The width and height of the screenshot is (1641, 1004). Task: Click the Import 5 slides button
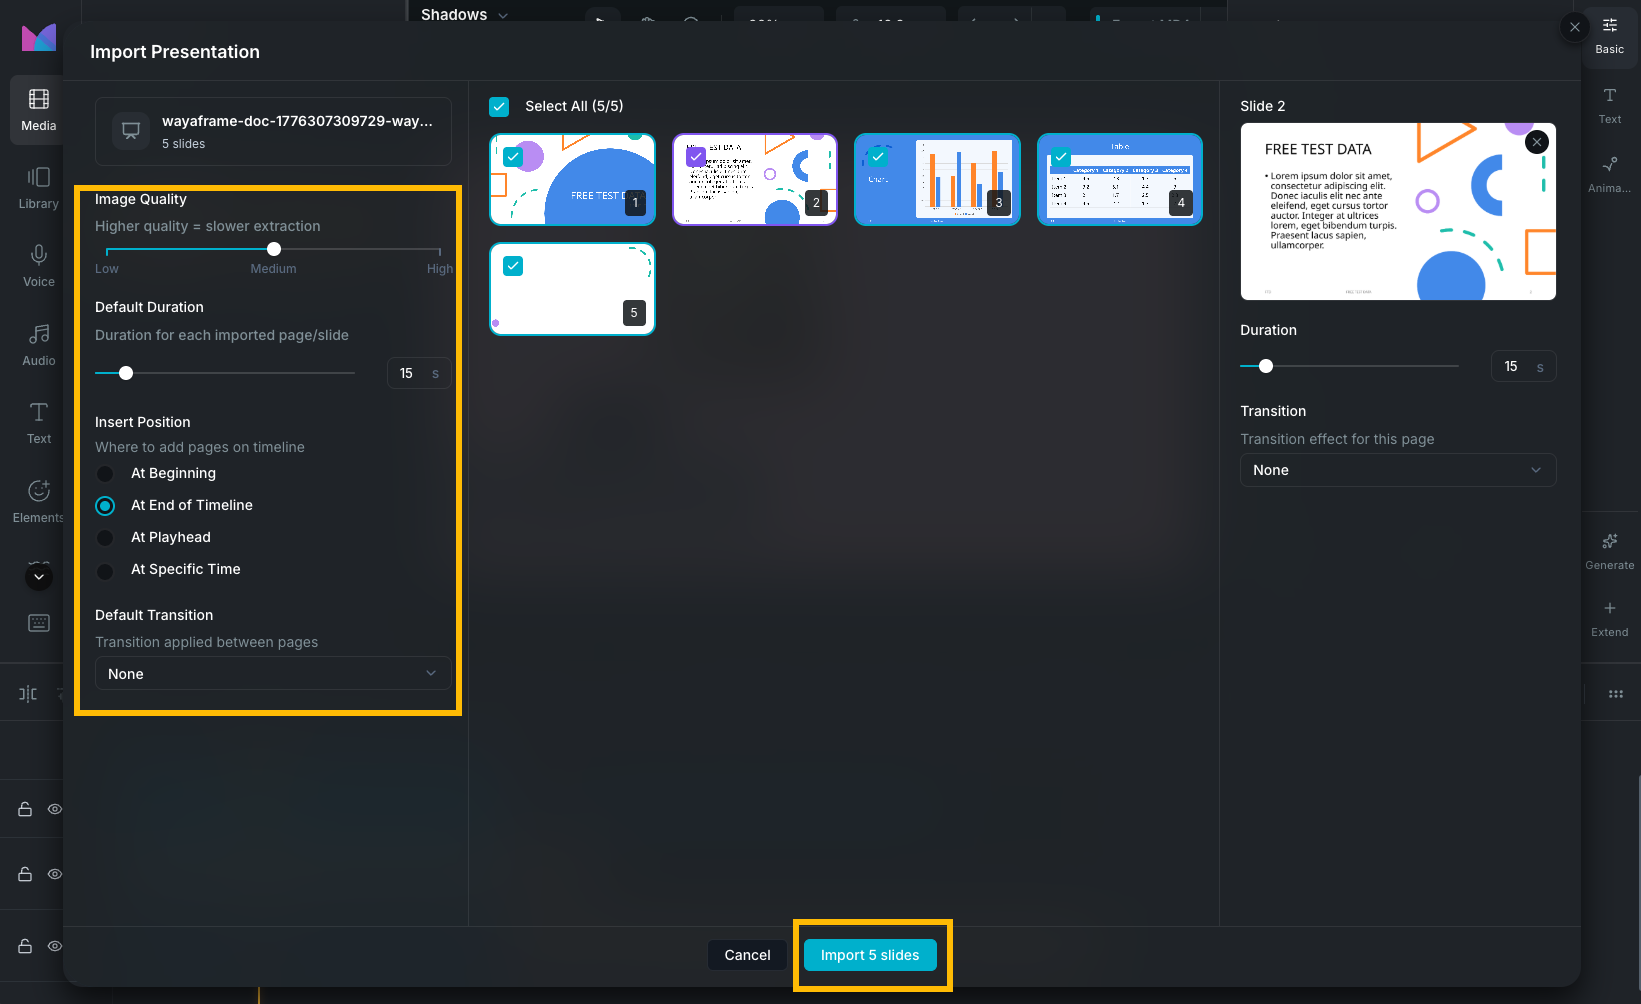tap(869, 955)
